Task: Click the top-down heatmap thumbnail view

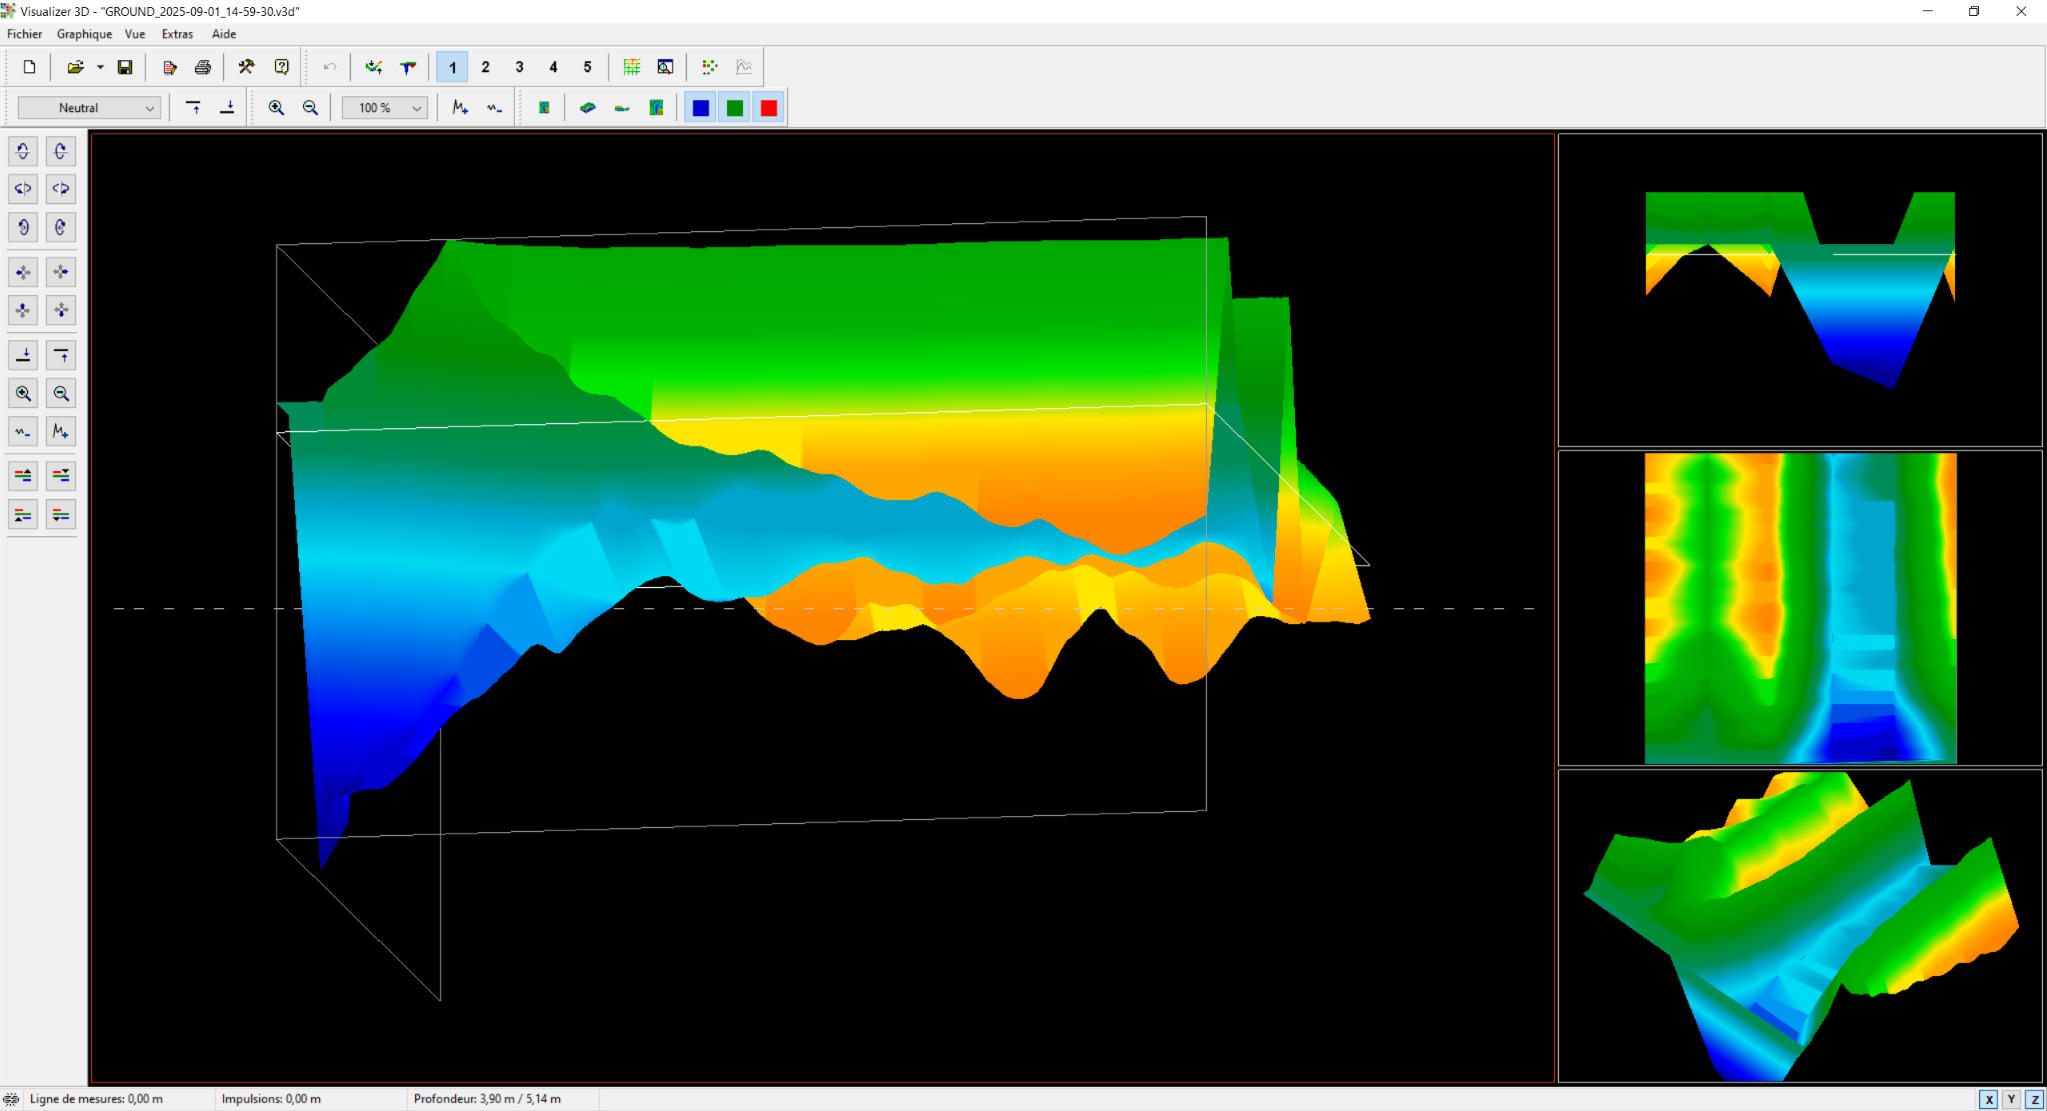Action: pyautogui.click(x=1800, y=608)
